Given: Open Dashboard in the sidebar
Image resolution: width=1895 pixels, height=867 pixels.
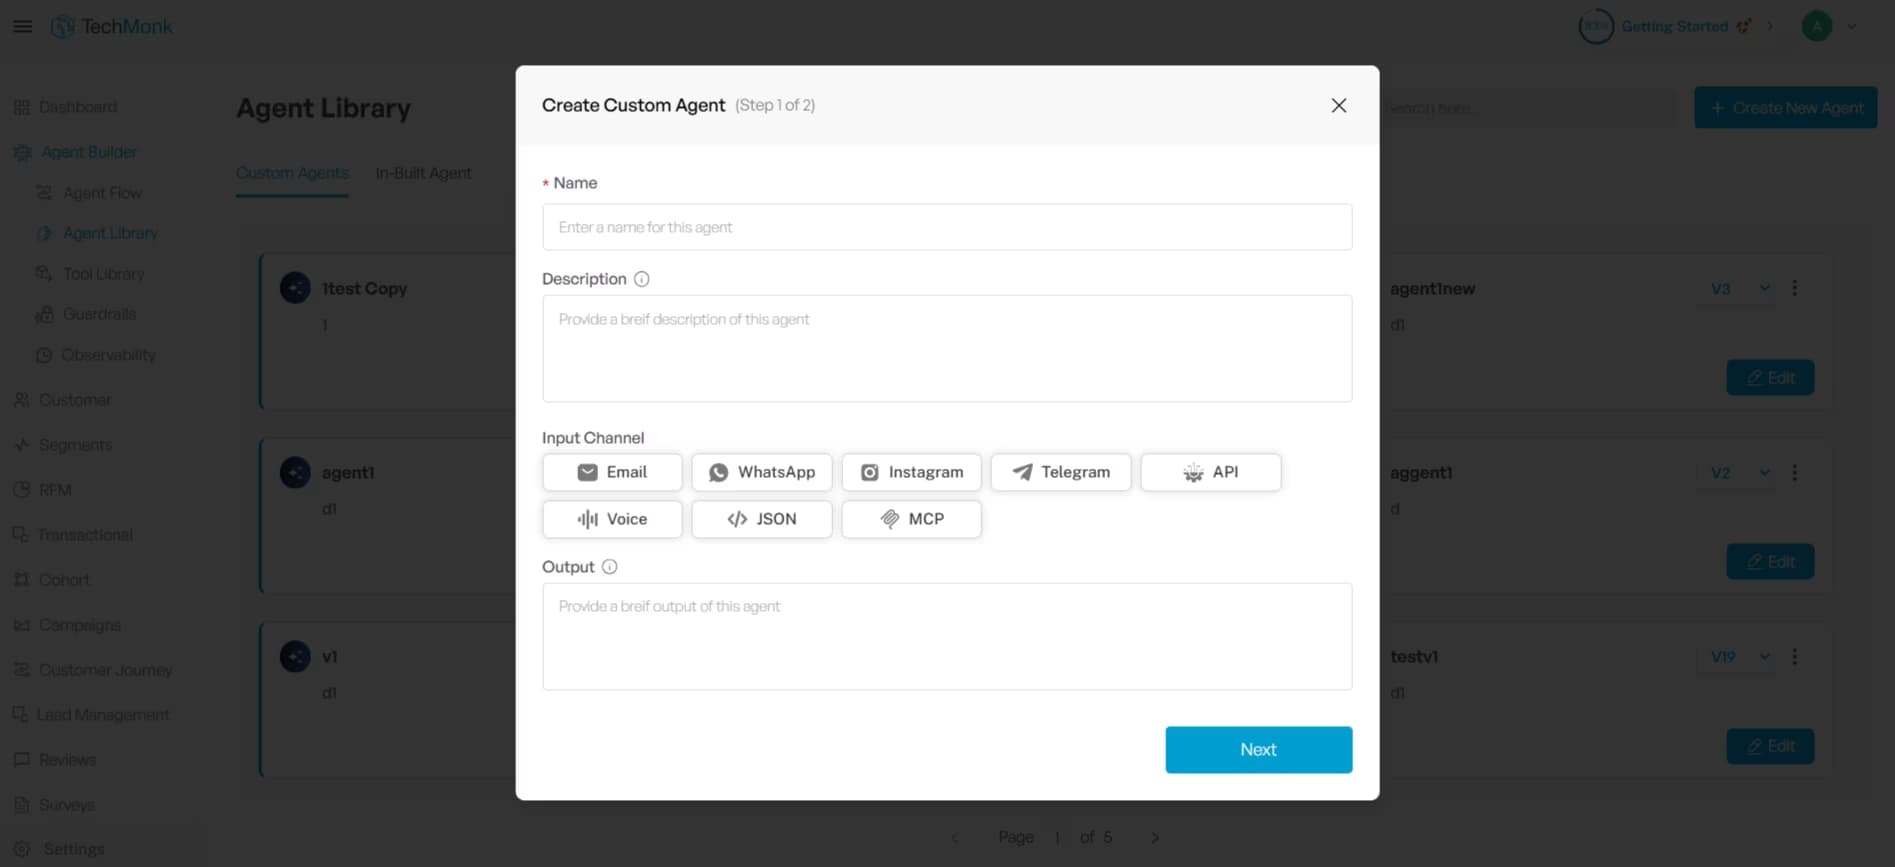Looking at the screenshot, I should point(66,107).
